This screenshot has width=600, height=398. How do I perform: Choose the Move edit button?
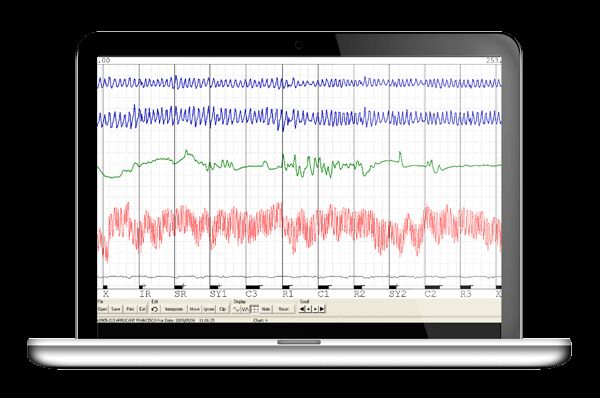[x=195, y=309]
